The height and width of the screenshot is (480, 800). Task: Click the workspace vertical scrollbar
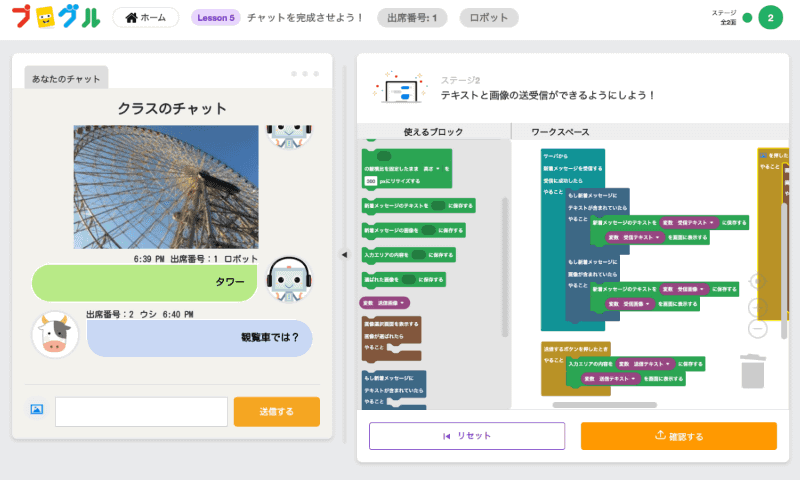coord(784,270)
